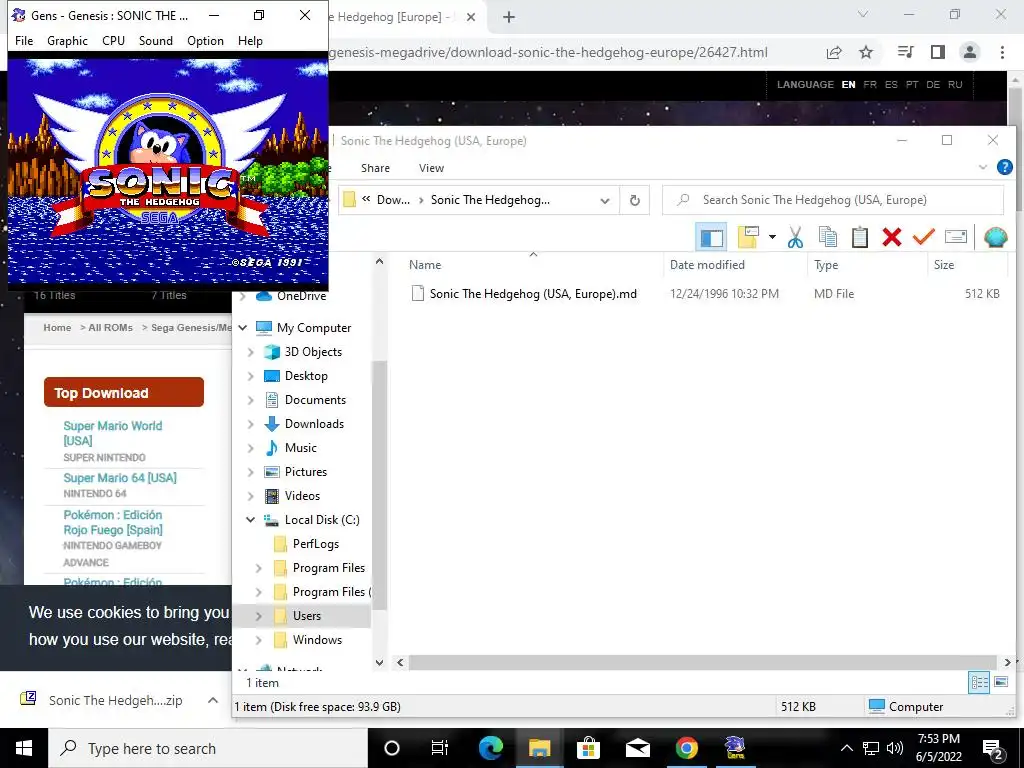Screen dimensions: 1024x768
Task: Search Sonic The Hedgehog folder field
Action: (x=833, y=200)
